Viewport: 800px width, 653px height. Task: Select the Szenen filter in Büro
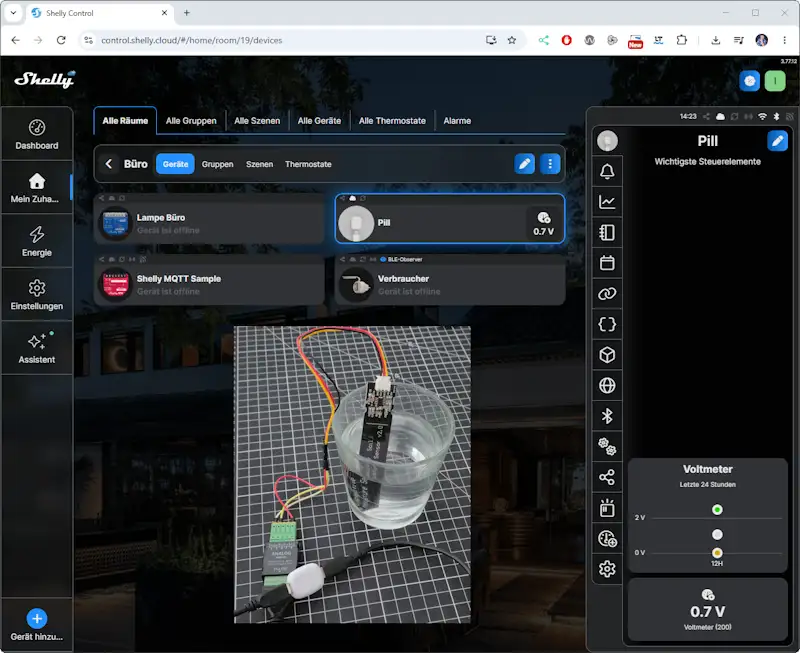(x=259, y=164)
